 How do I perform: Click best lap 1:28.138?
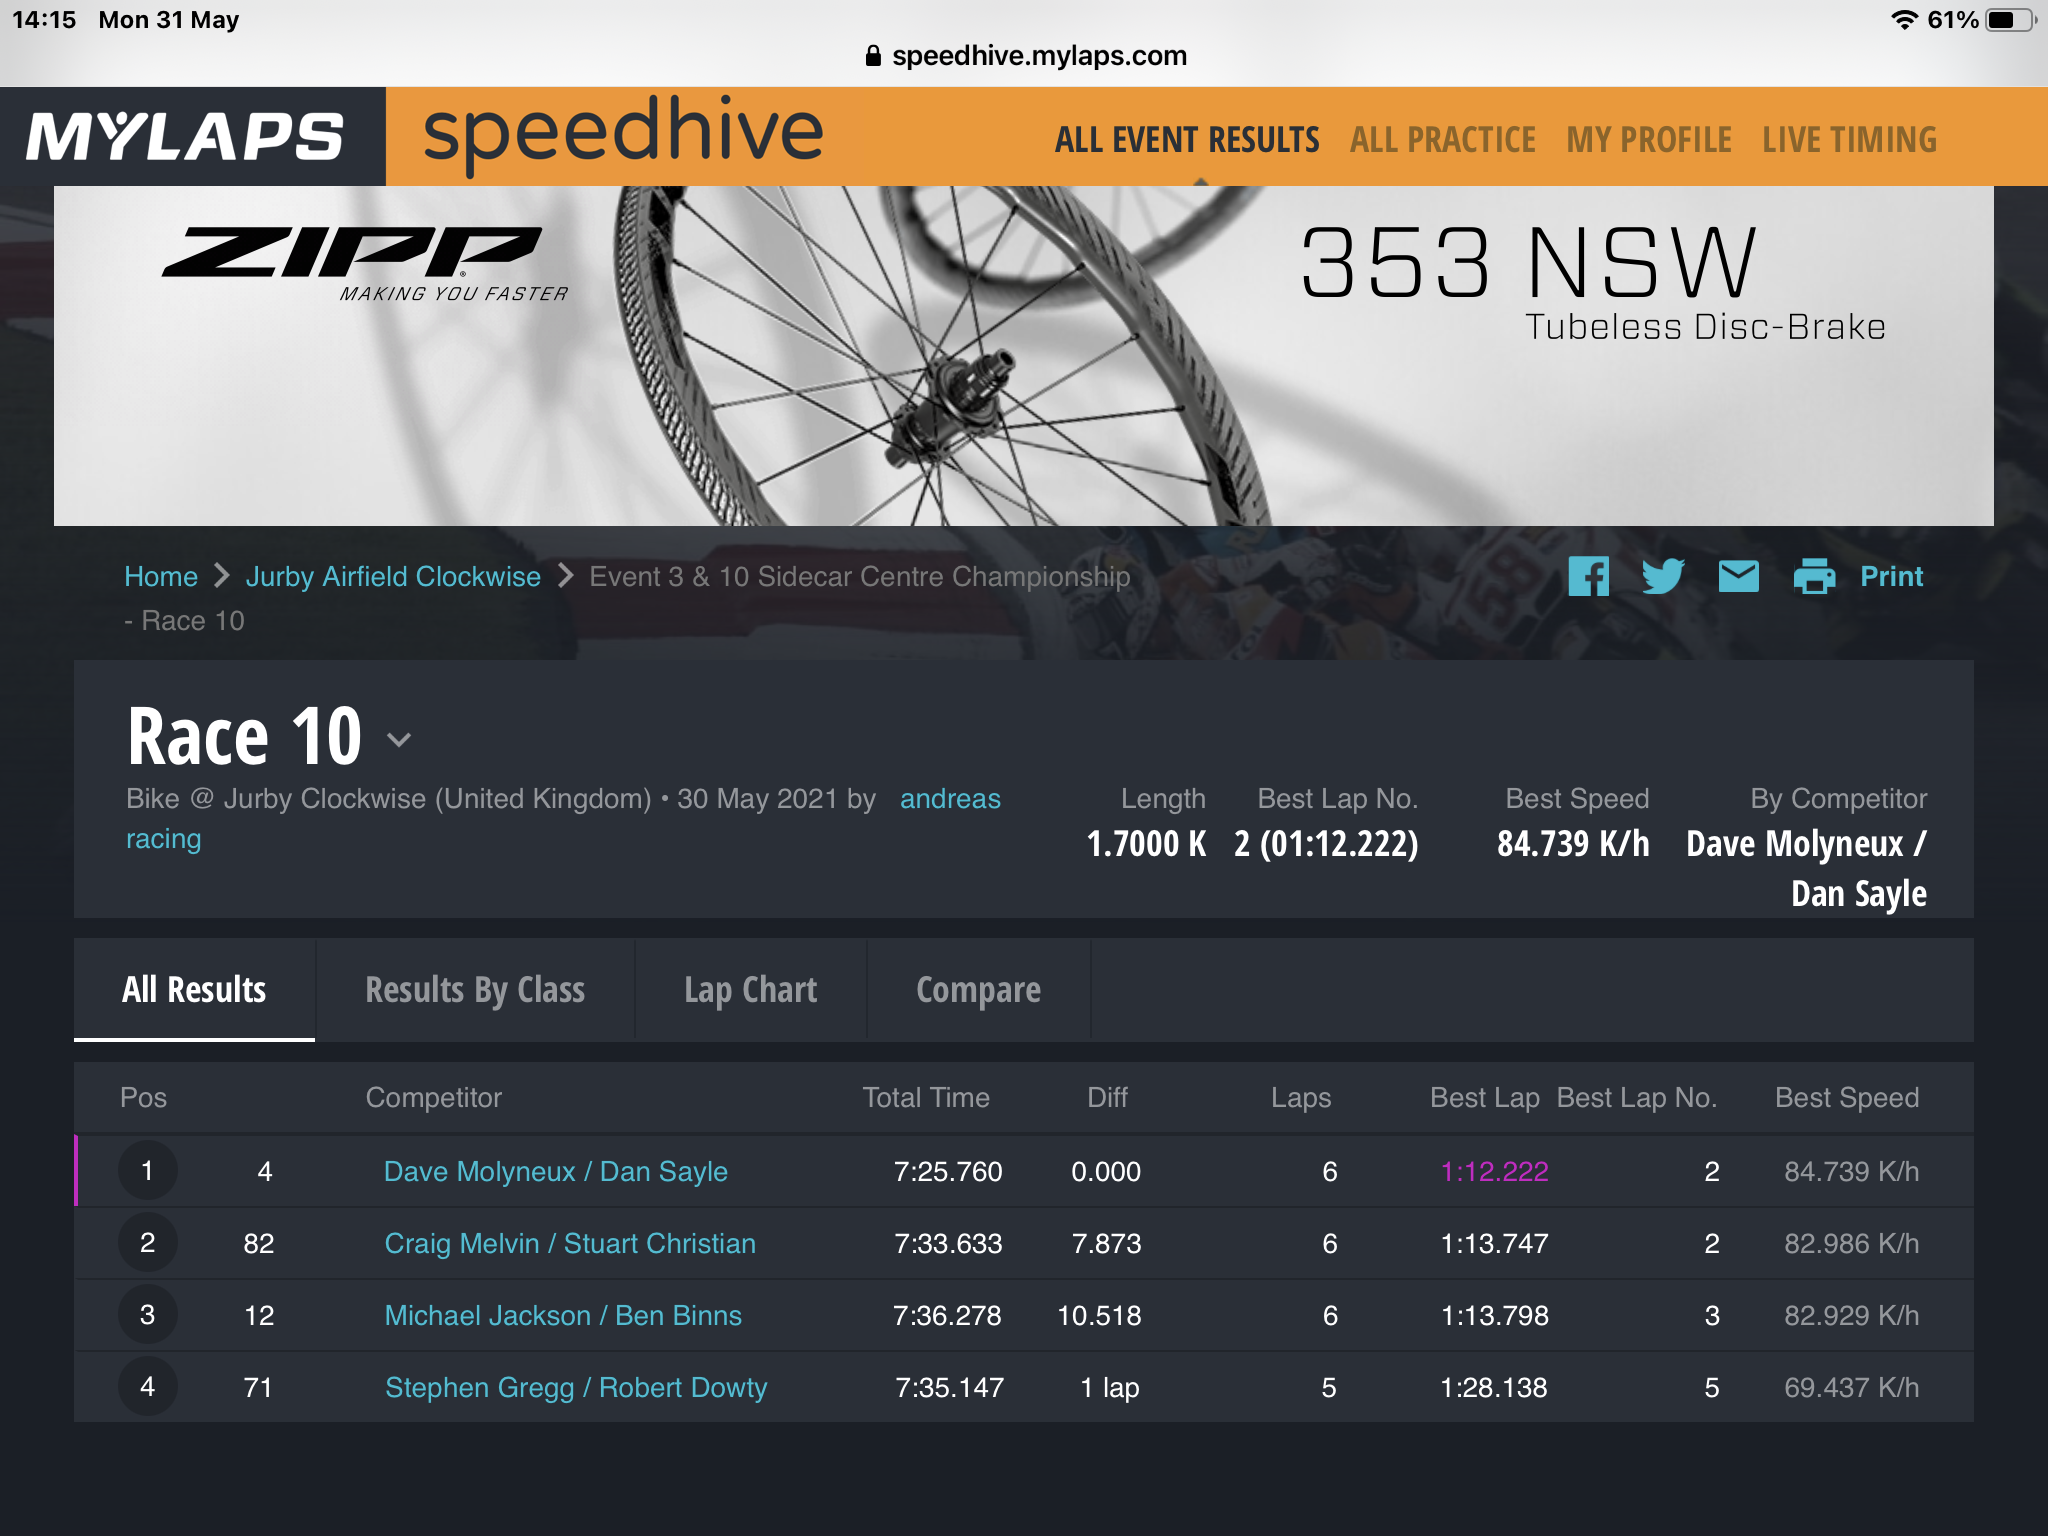coord(1494,1387)
